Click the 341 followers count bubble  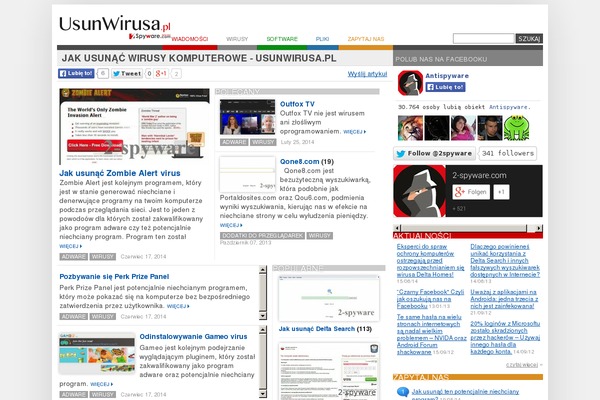click(x=507, y=153)
